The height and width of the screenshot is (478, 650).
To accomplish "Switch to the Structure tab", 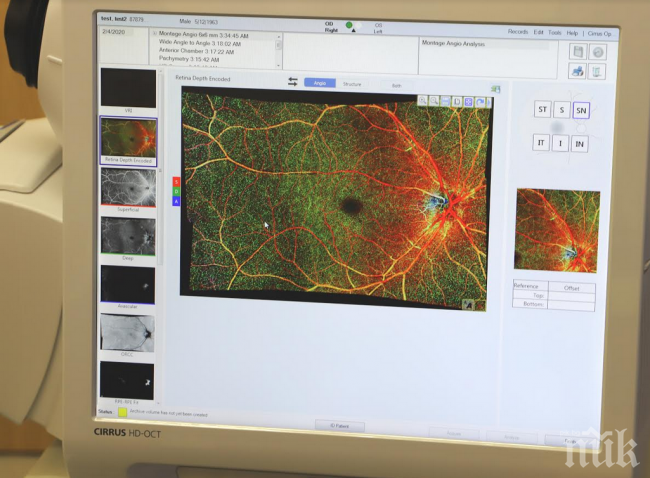I will pos(352,84).
